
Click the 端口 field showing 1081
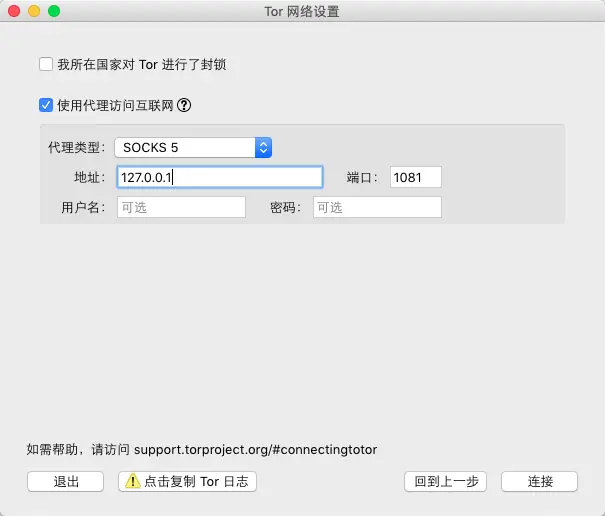416,177
